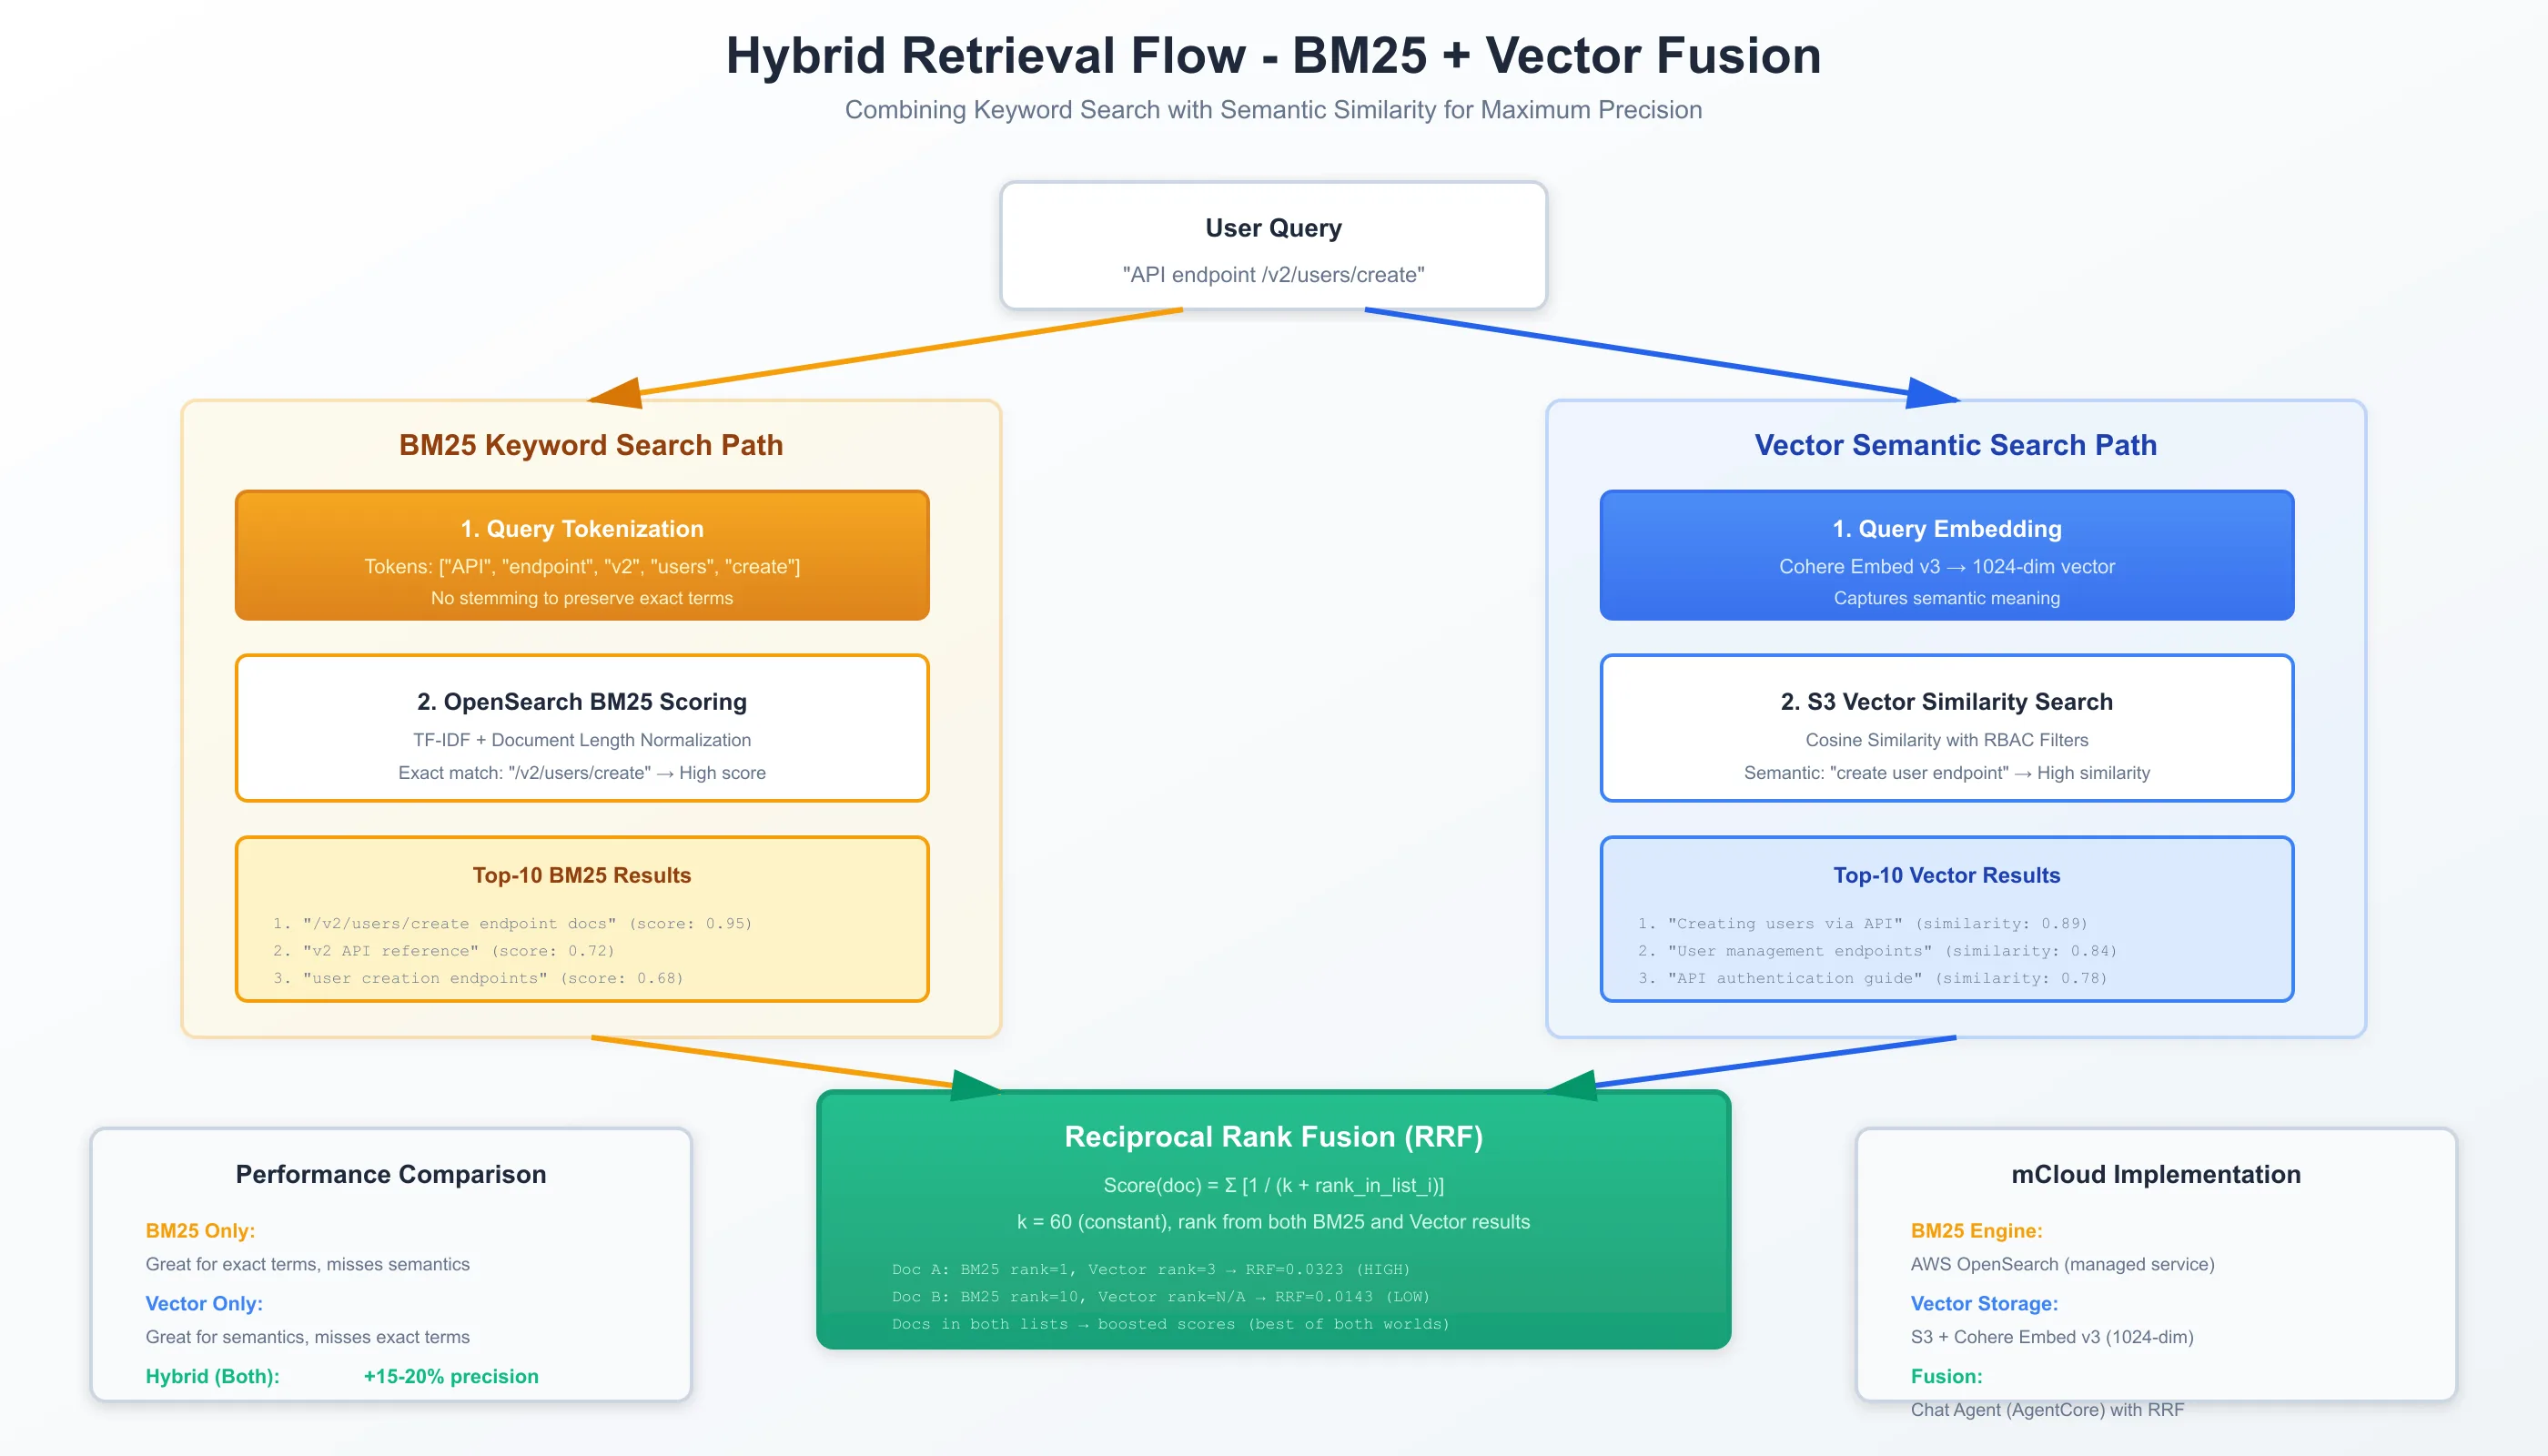Click the 'Fusion:' label
The image size is (2548, 1456).
[1946, 1377]
